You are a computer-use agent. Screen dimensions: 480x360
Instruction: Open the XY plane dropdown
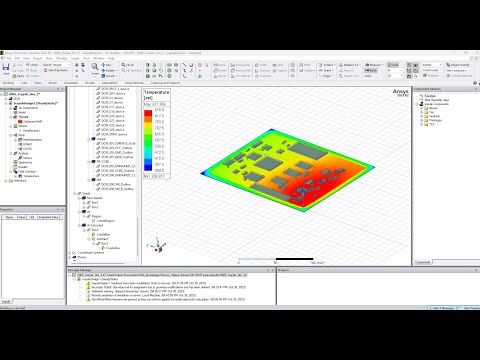(395, 70)
